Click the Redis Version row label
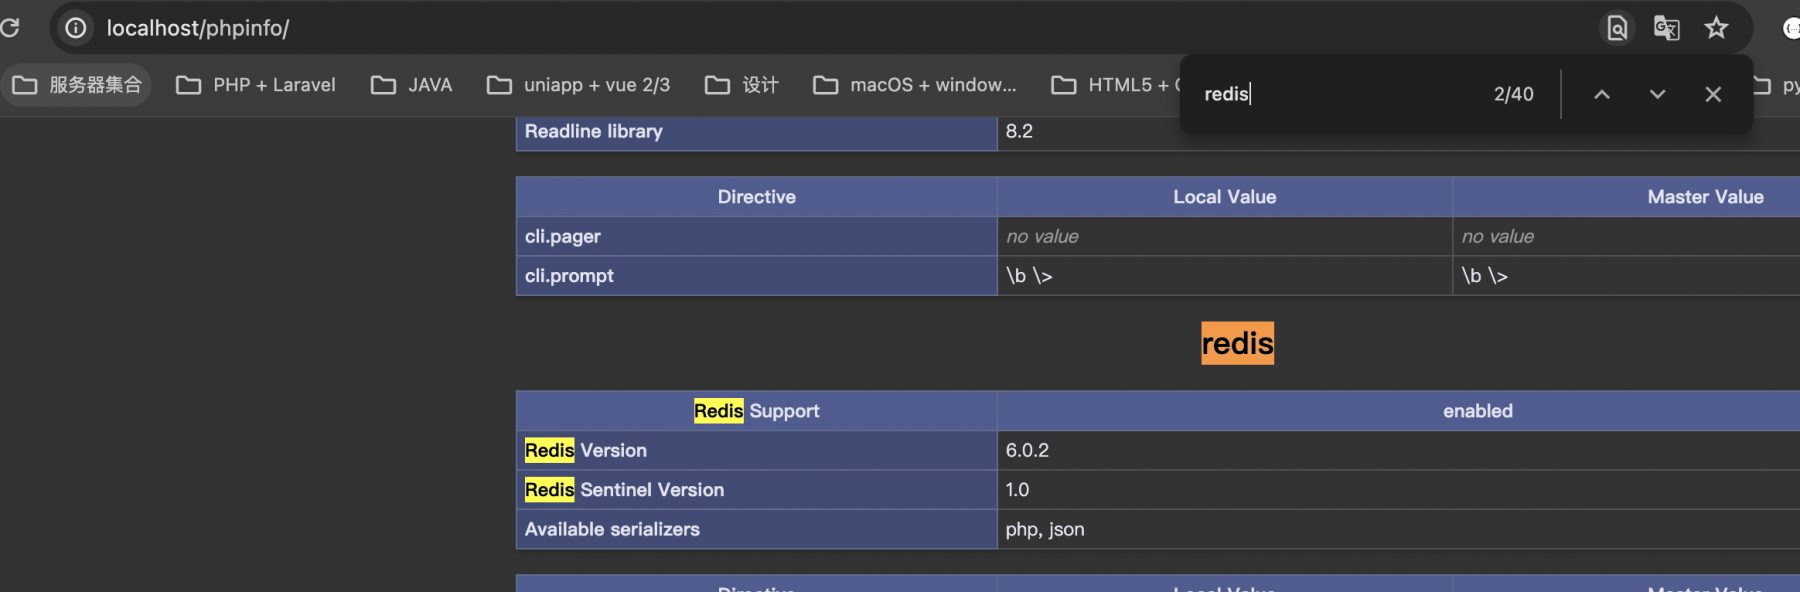This screenshot has width=1800, height=592. (757, 451)
